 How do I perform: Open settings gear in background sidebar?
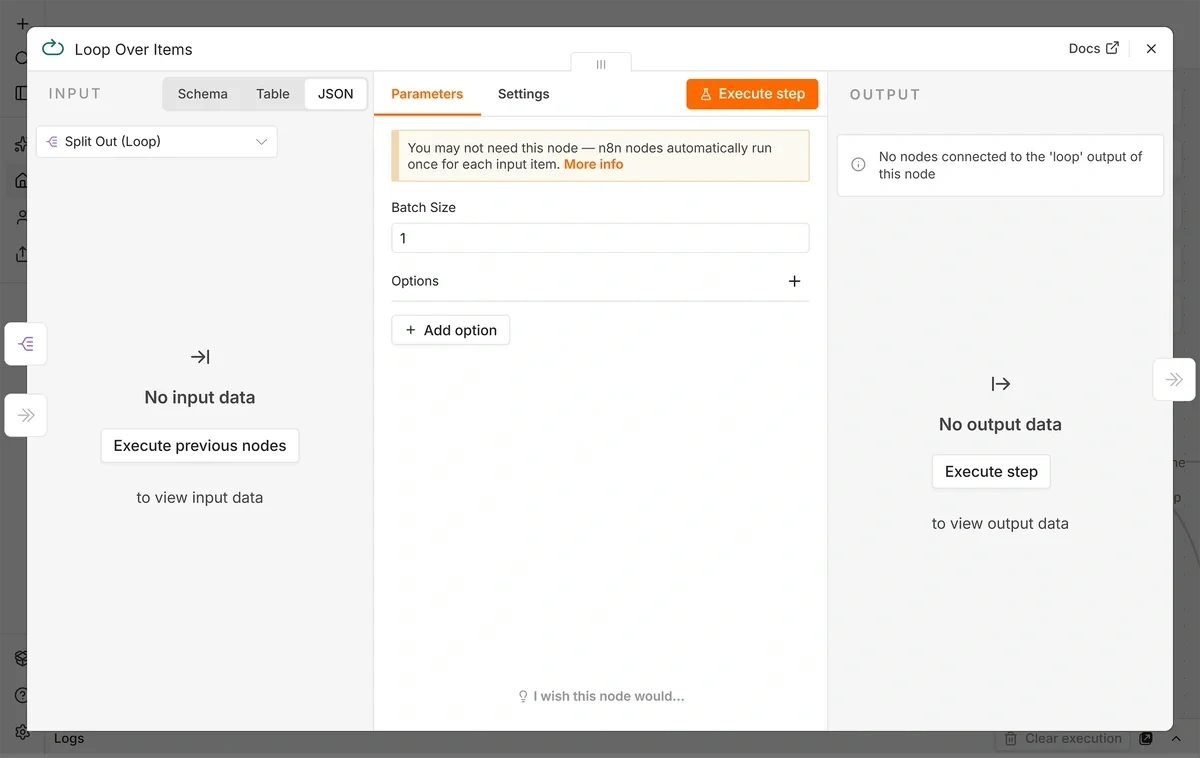(x=22, y=732)
